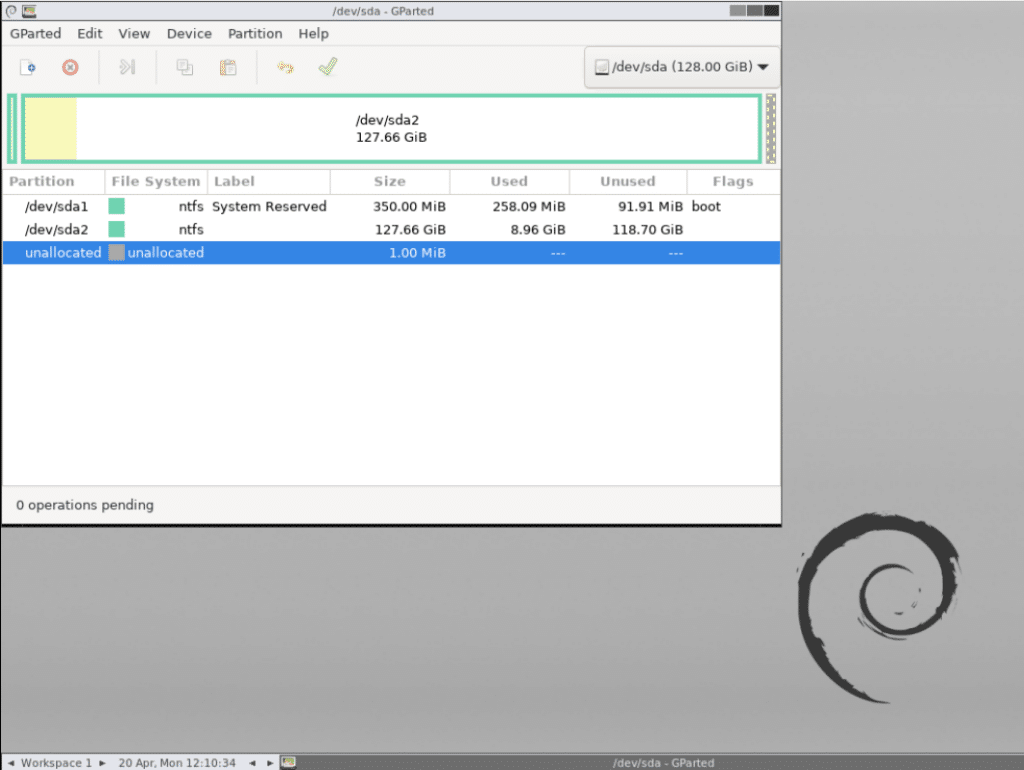
Task: Click the Debian swirl icon in title bar
Action: [x=9, y=11]
